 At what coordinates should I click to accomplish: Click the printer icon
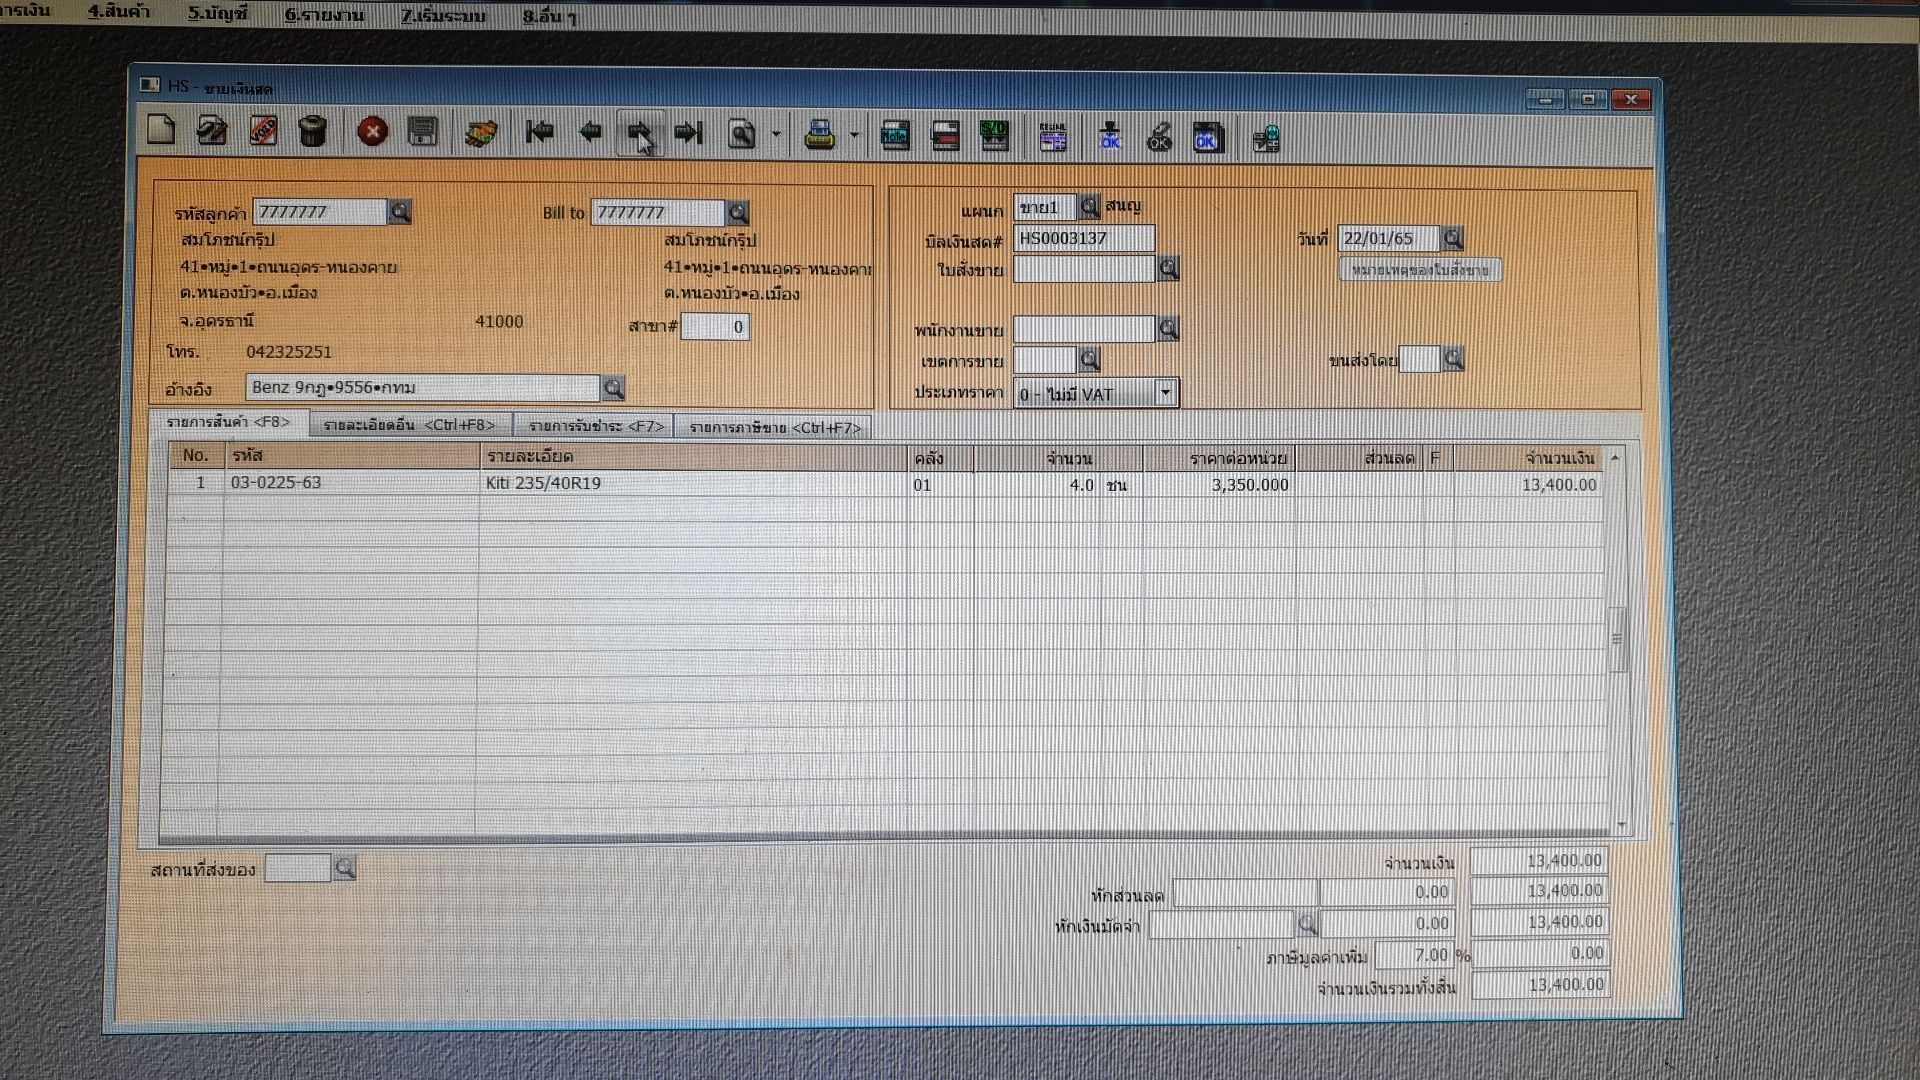click(820, 135)
